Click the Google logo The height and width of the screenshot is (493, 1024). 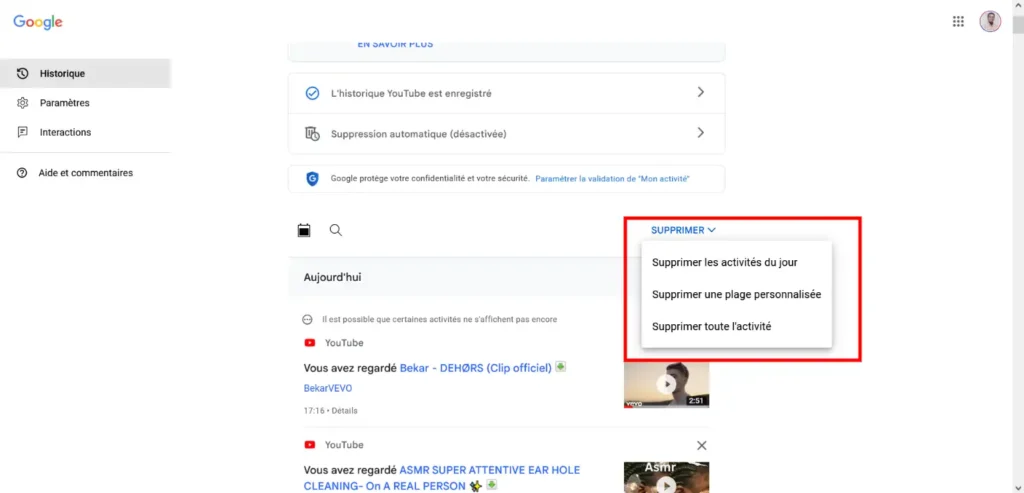(38, 22)
